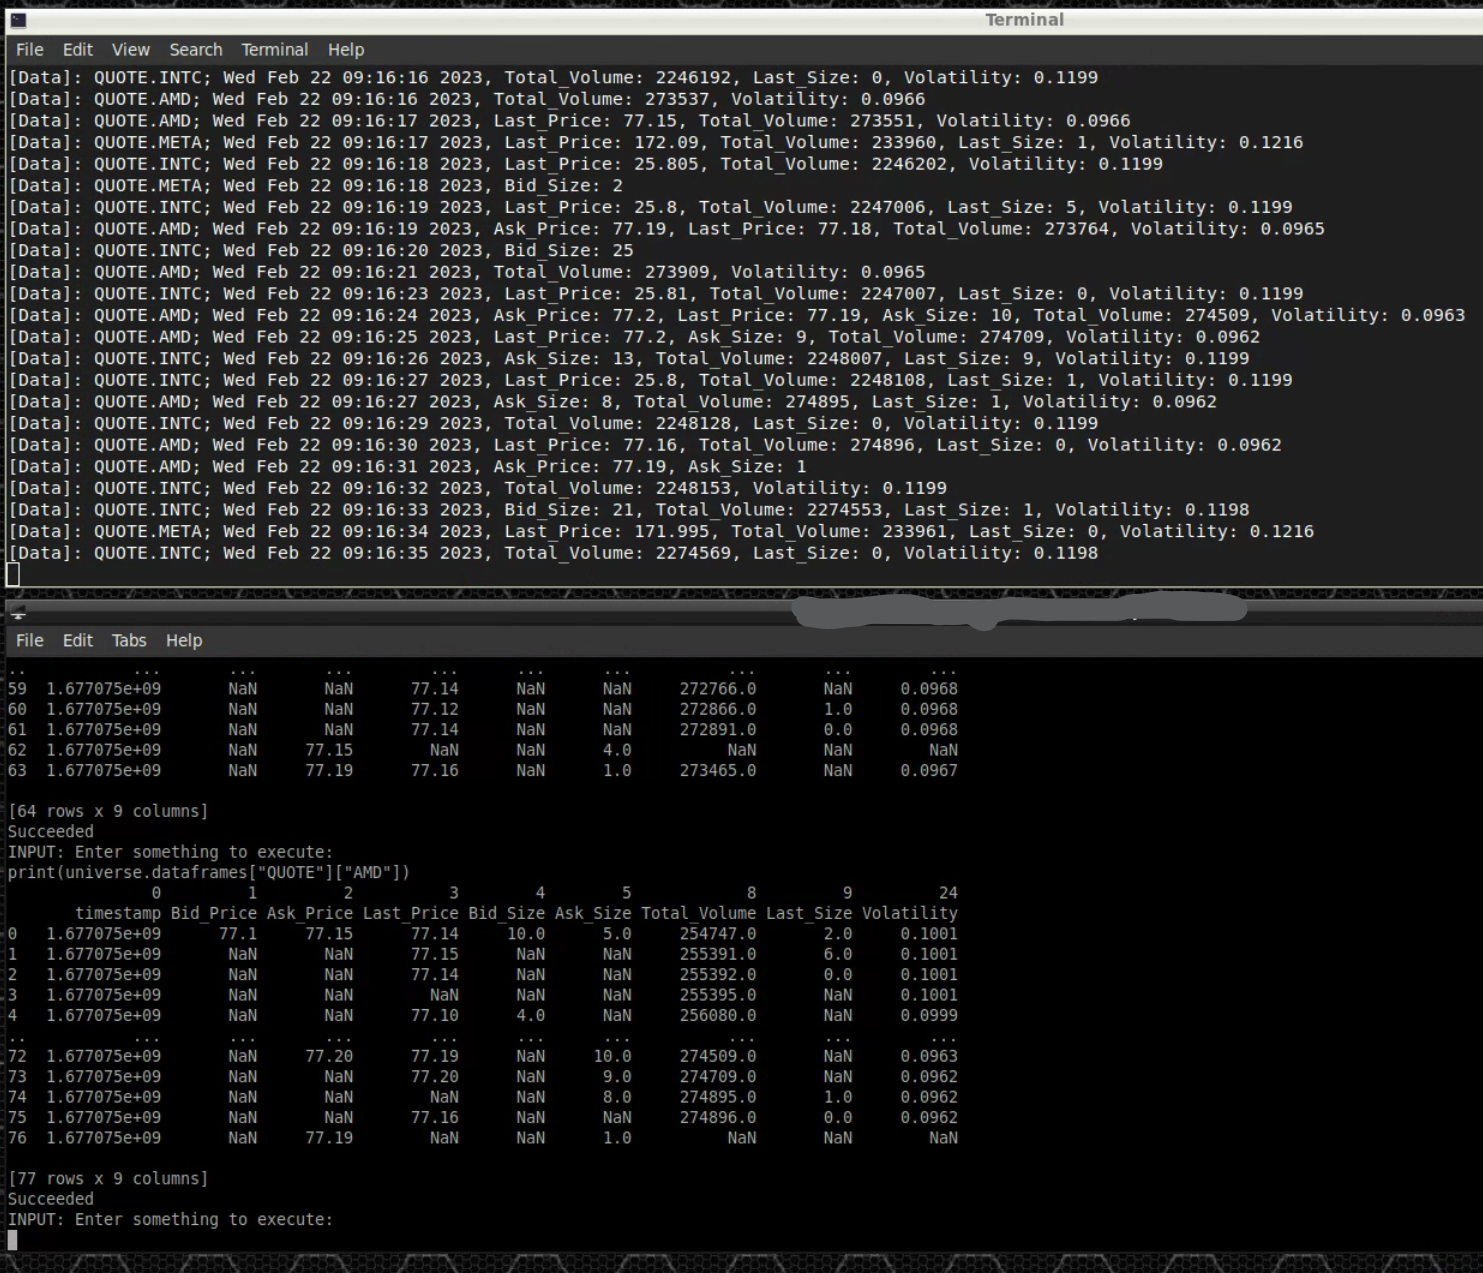The height and width of the screenshot is (1273, 1483).
Task: Click the QUOTE.INTC log line at 09:16:16
Action: 553,78
